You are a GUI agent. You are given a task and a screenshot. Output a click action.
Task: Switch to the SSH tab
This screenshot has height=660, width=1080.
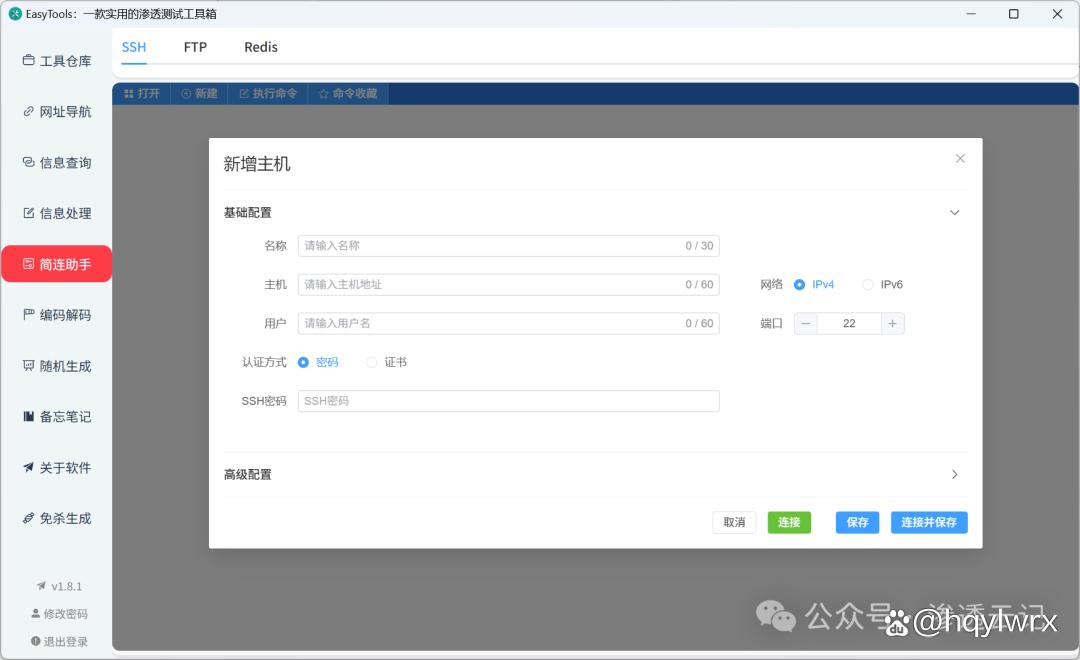[x=134, y=47]
